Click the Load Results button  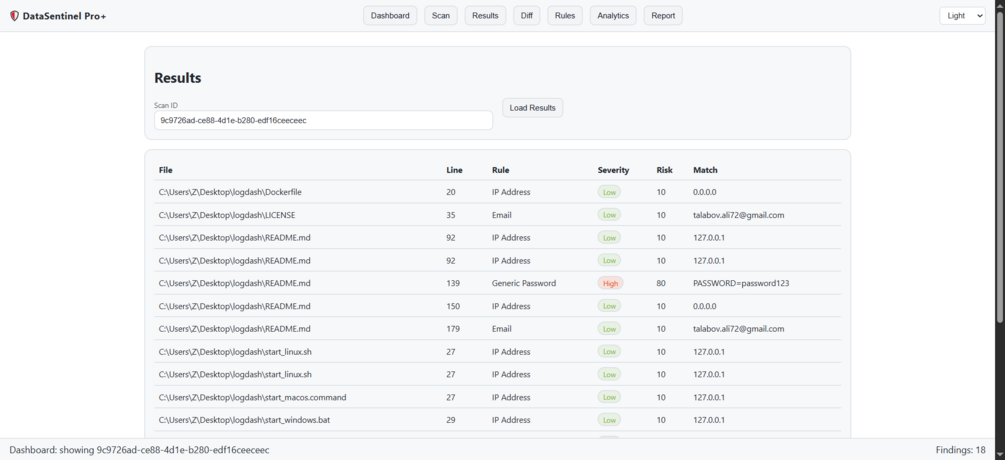coord(533,108)
